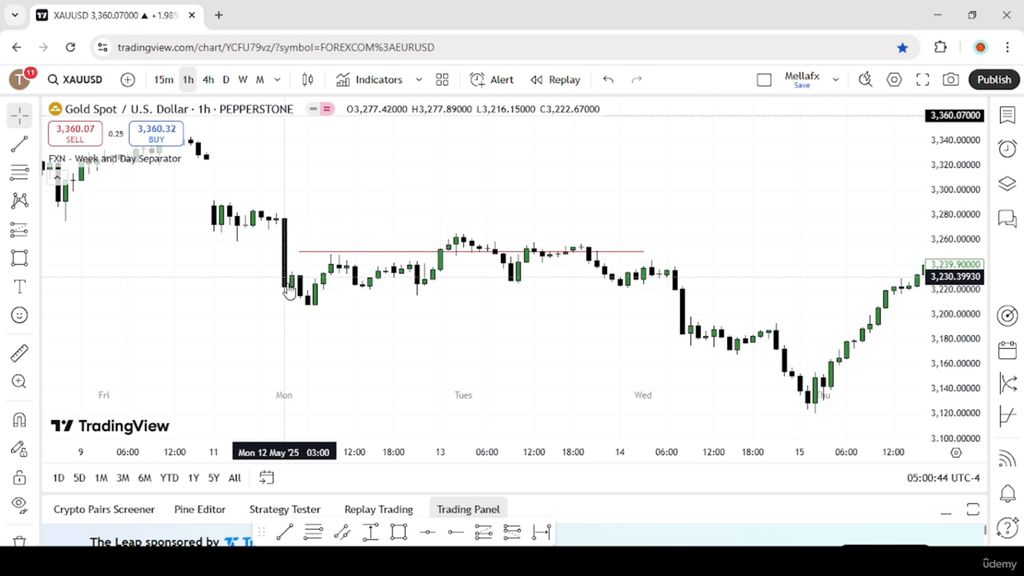Expand the timeframe interval dropdown arrow

[x=278, y=80]
